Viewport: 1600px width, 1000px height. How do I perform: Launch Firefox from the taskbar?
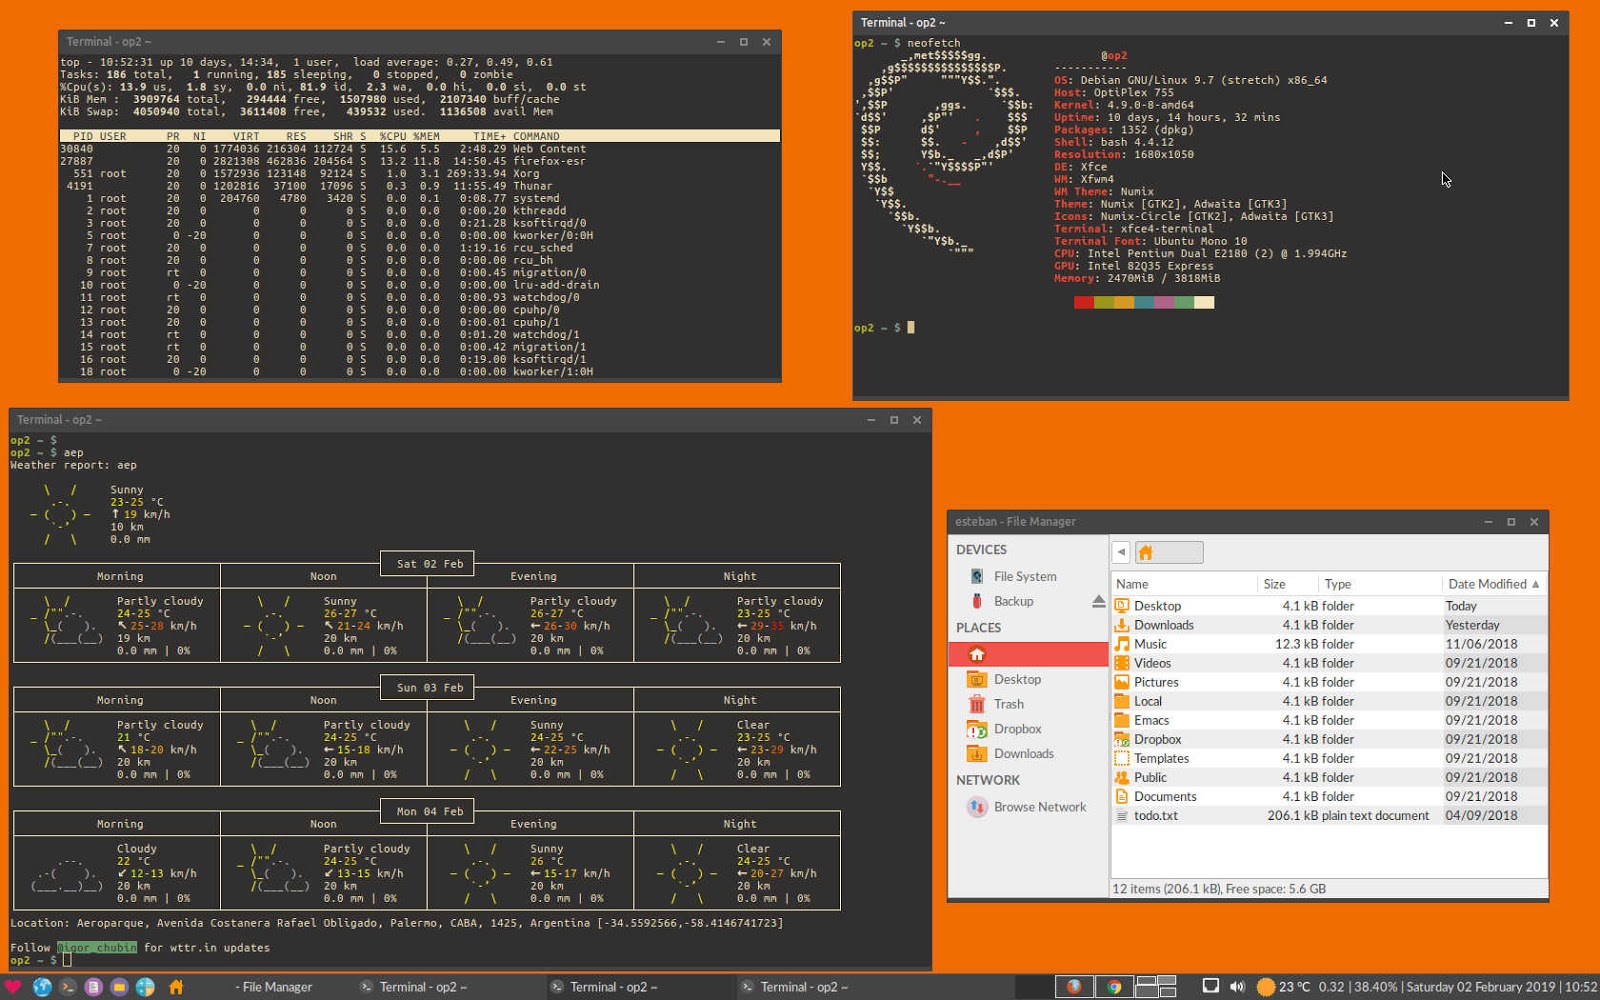pos(1074,987)
